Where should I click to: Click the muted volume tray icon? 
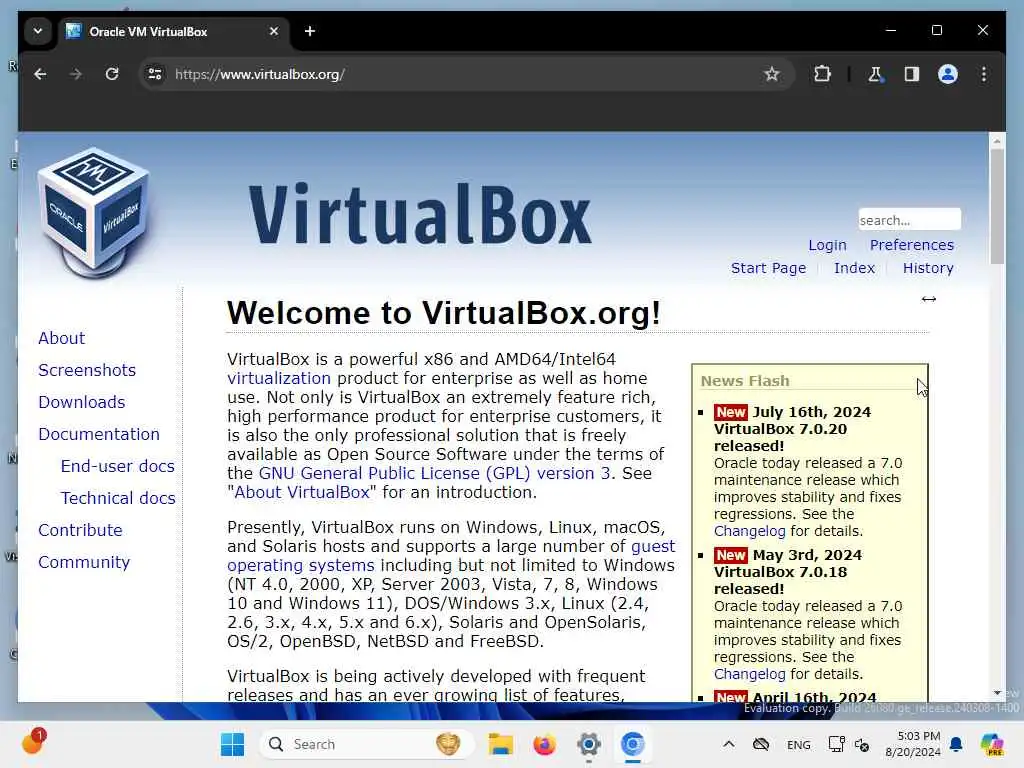[862, 745]
